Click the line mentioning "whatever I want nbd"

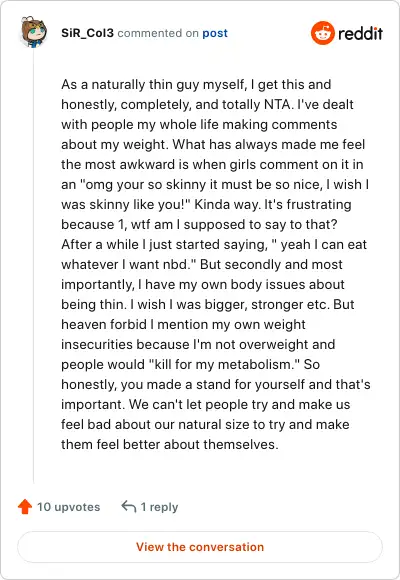point(202,264)
